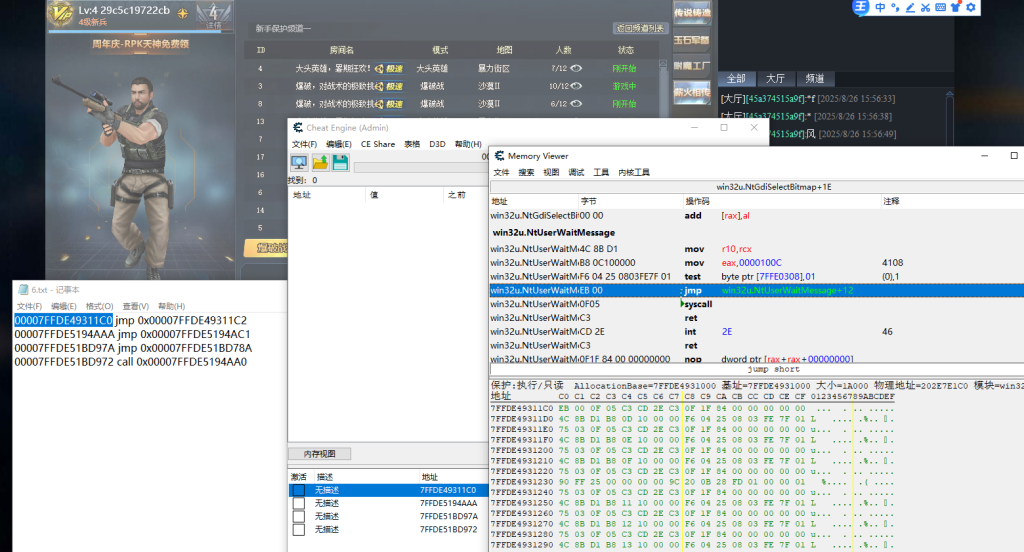This screenshot has height=552, width=1024.
Task: Click 内存视图 button in Cheat Engine
Action: pos(319,453)
